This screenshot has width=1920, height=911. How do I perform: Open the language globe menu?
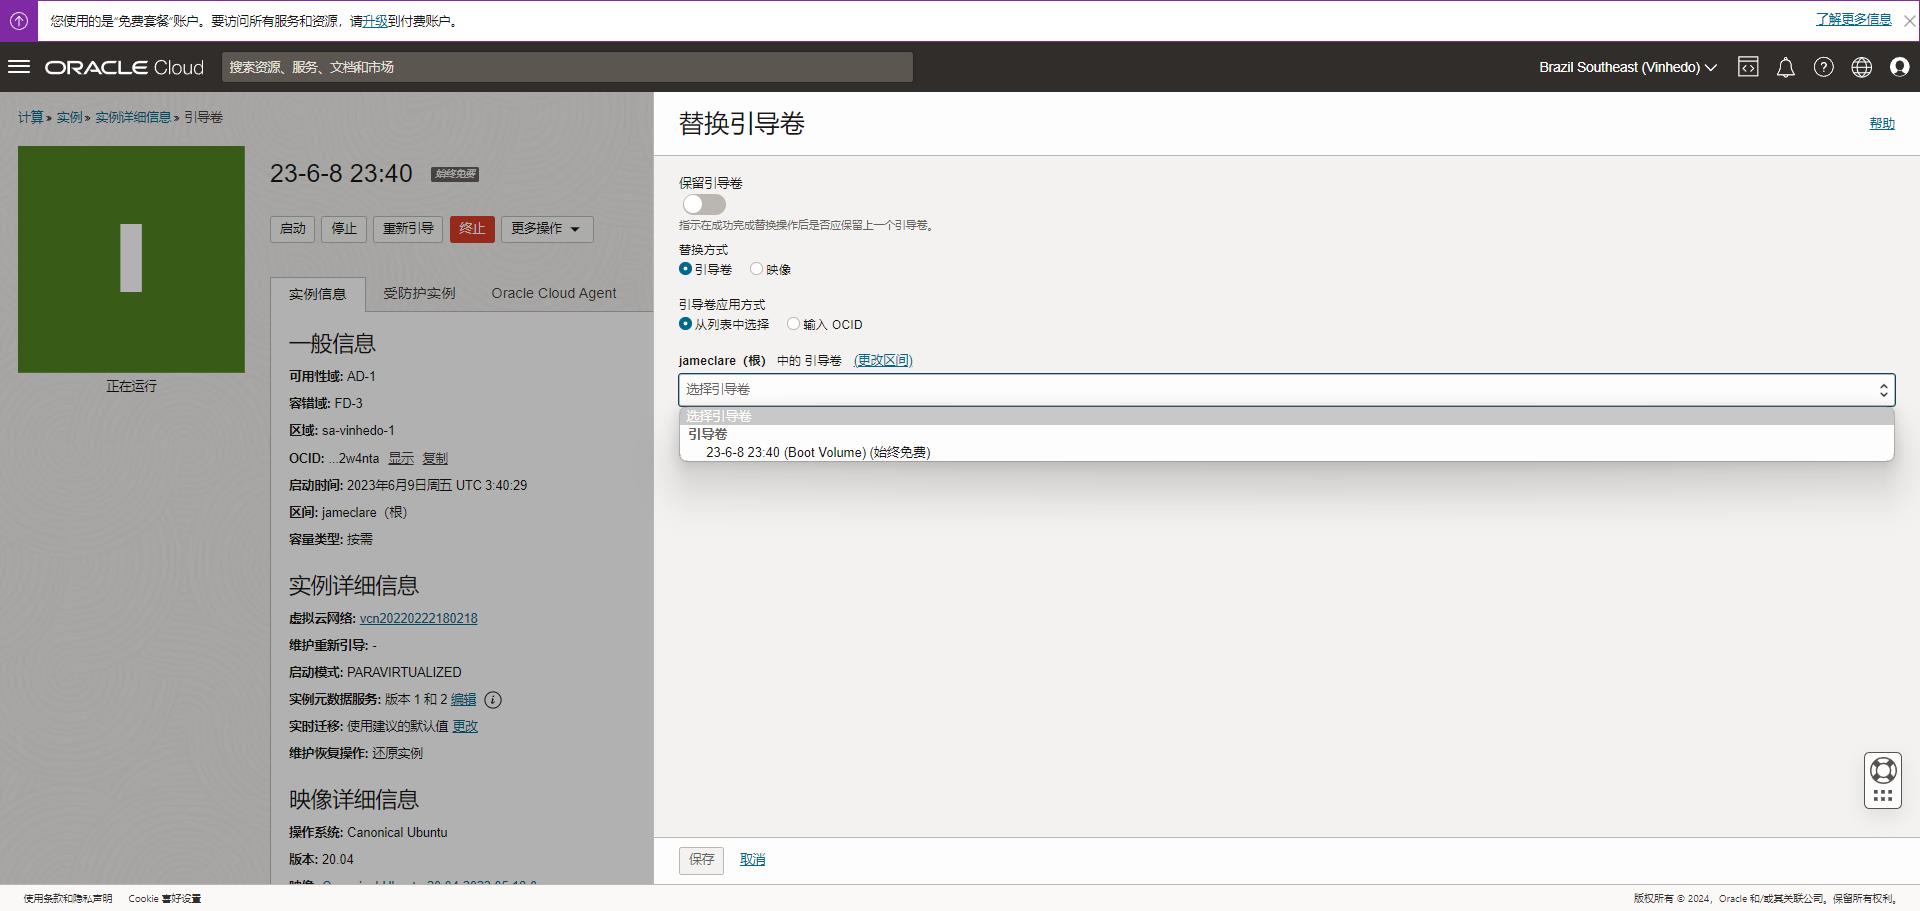point(1861,67)
